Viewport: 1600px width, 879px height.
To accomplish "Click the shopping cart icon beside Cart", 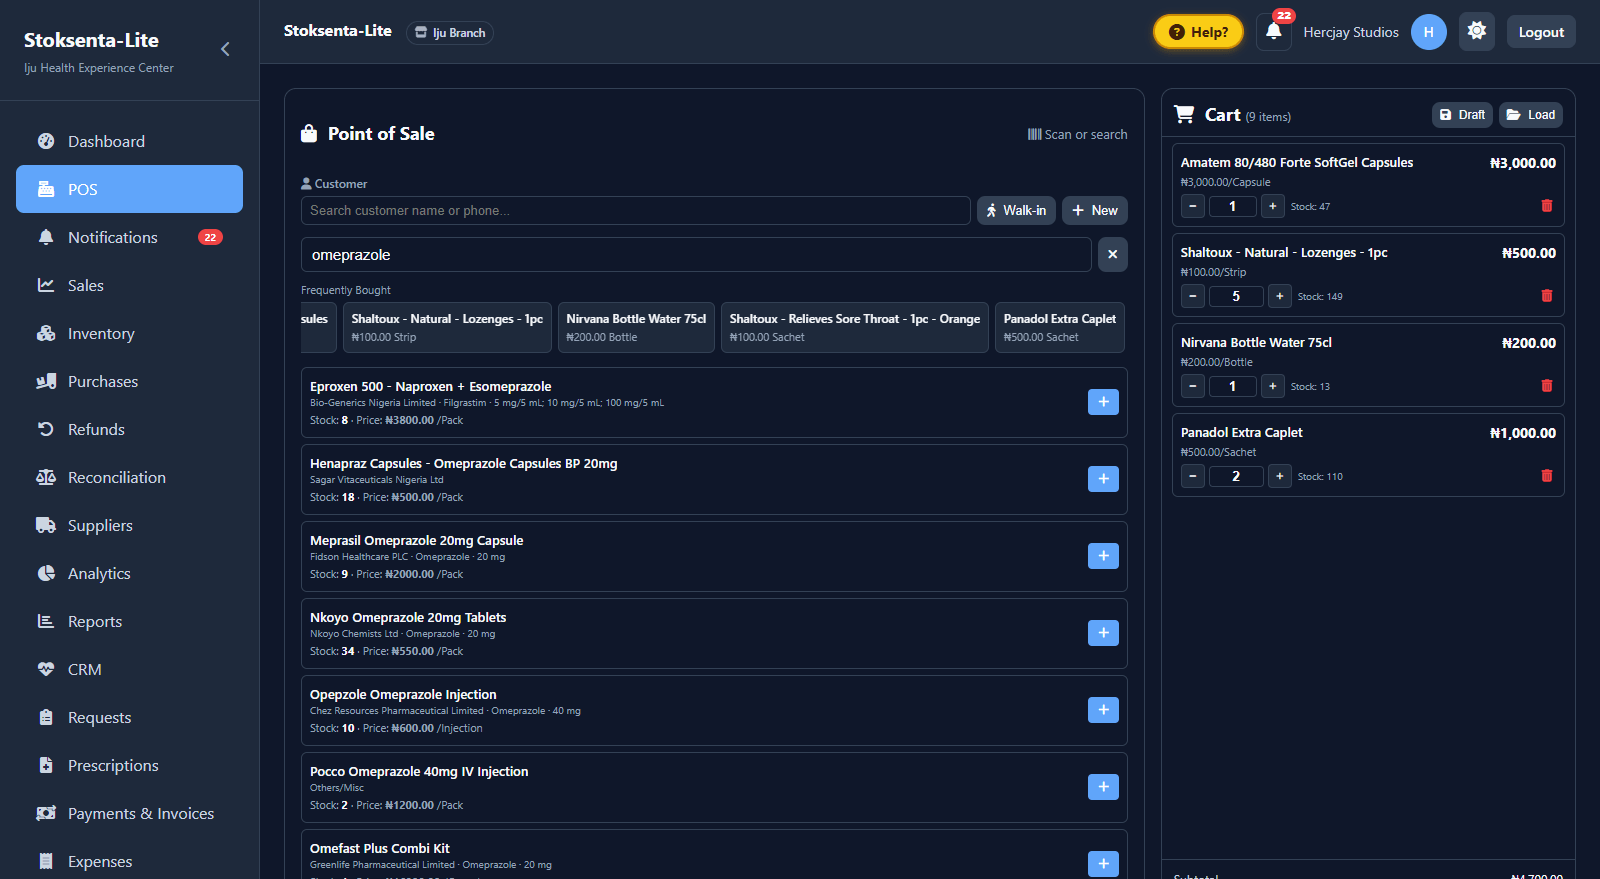I will pyautogui.click(x=1184, y=114).
